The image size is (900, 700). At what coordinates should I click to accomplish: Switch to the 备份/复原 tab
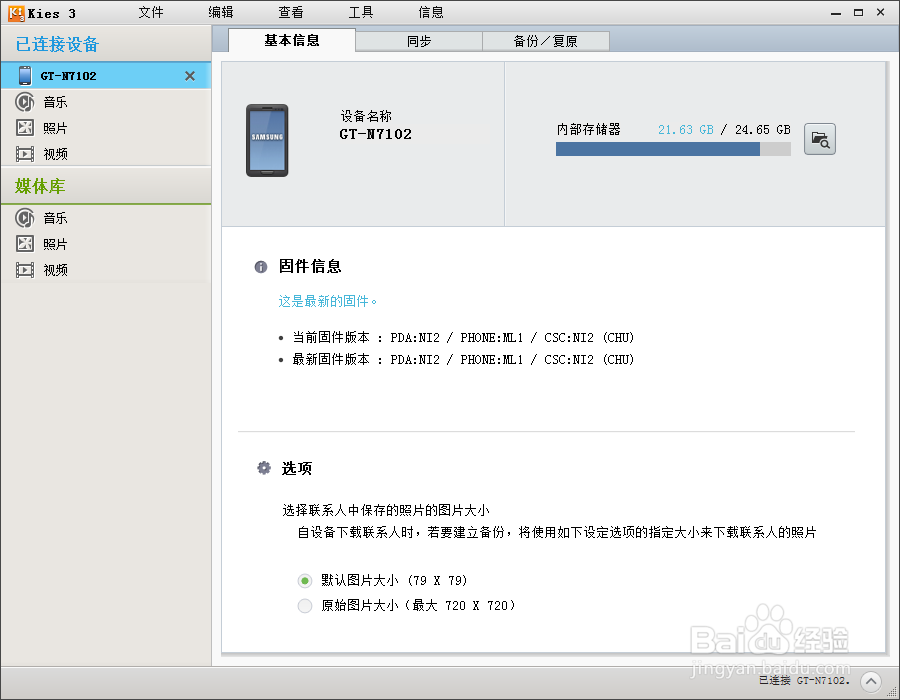(546, 41)
